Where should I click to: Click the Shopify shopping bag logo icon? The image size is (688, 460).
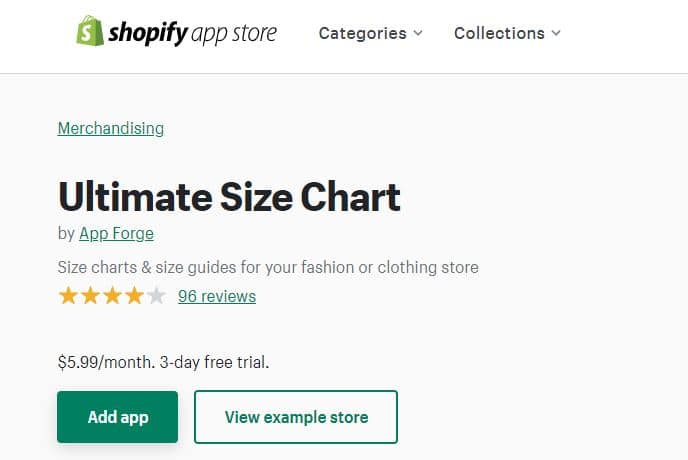pos(89,31)
